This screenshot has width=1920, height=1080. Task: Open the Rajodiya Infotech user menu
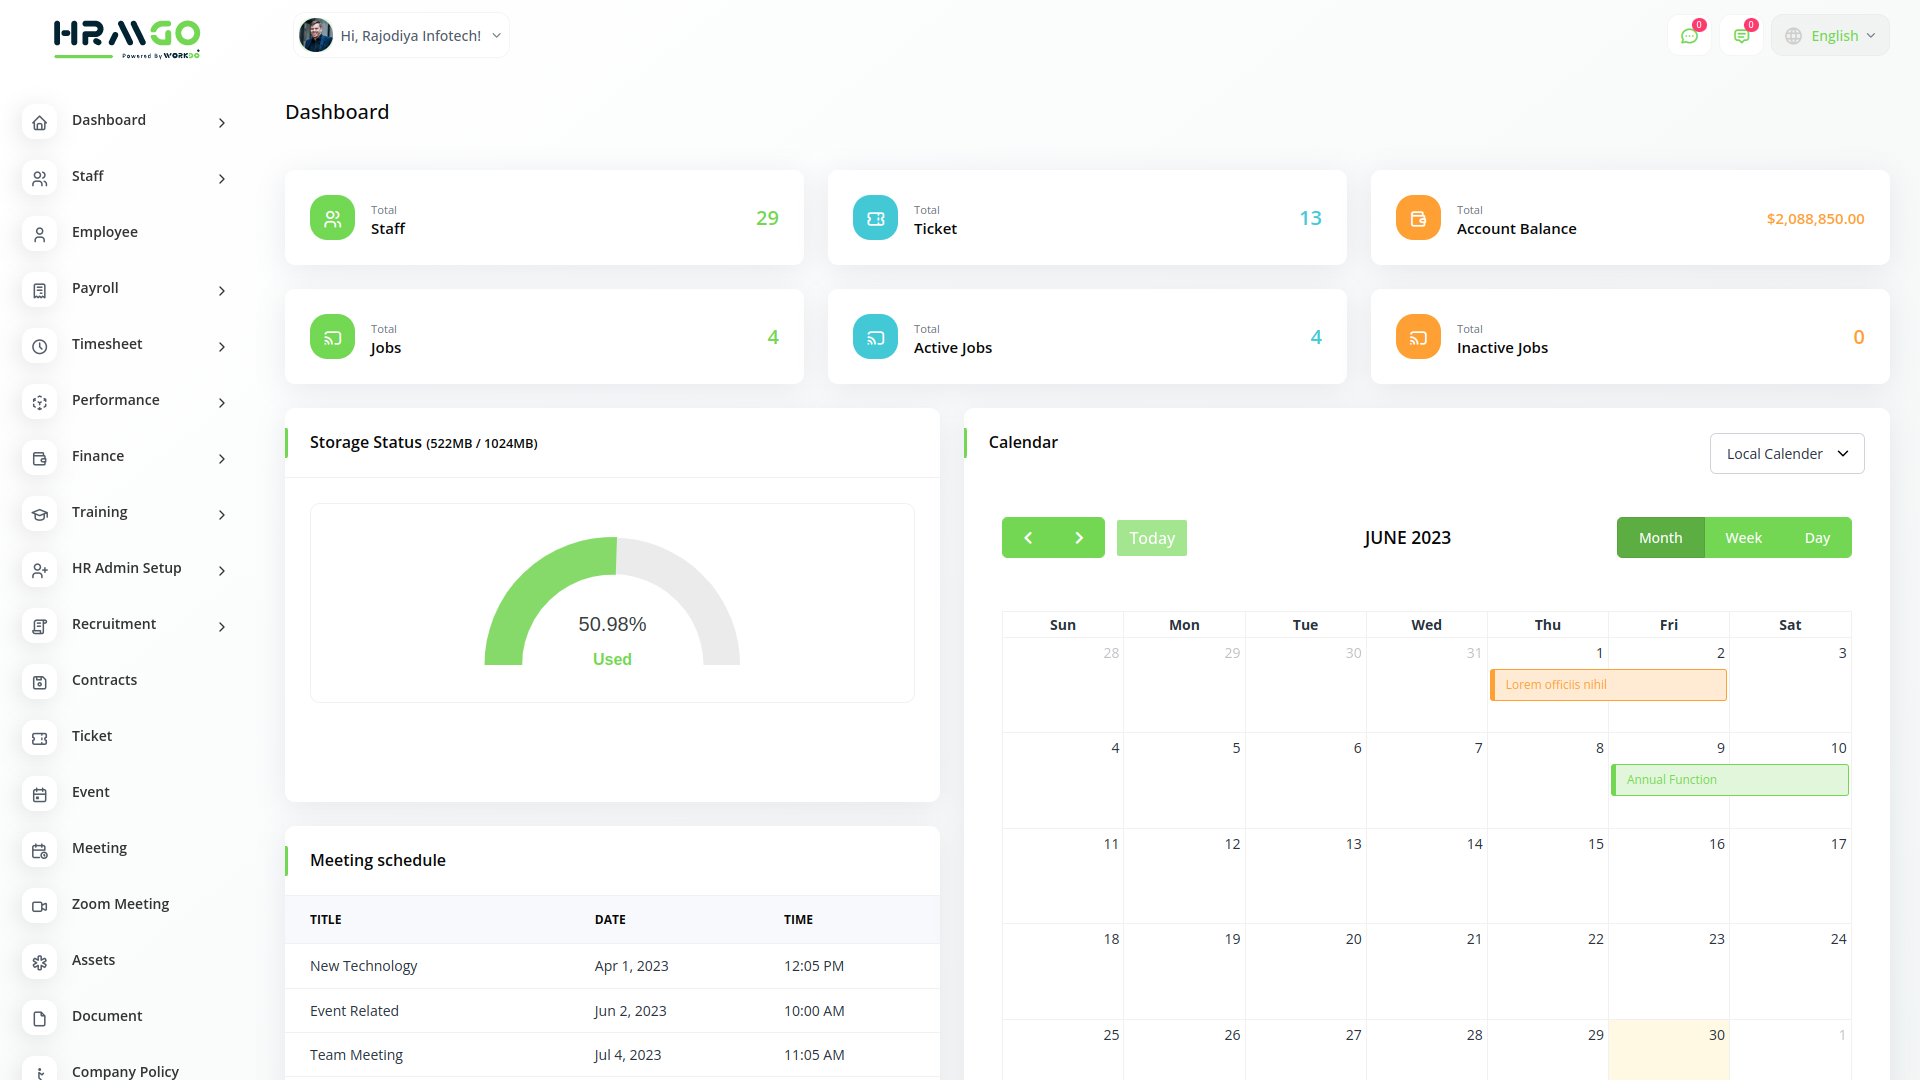point(402,36)
